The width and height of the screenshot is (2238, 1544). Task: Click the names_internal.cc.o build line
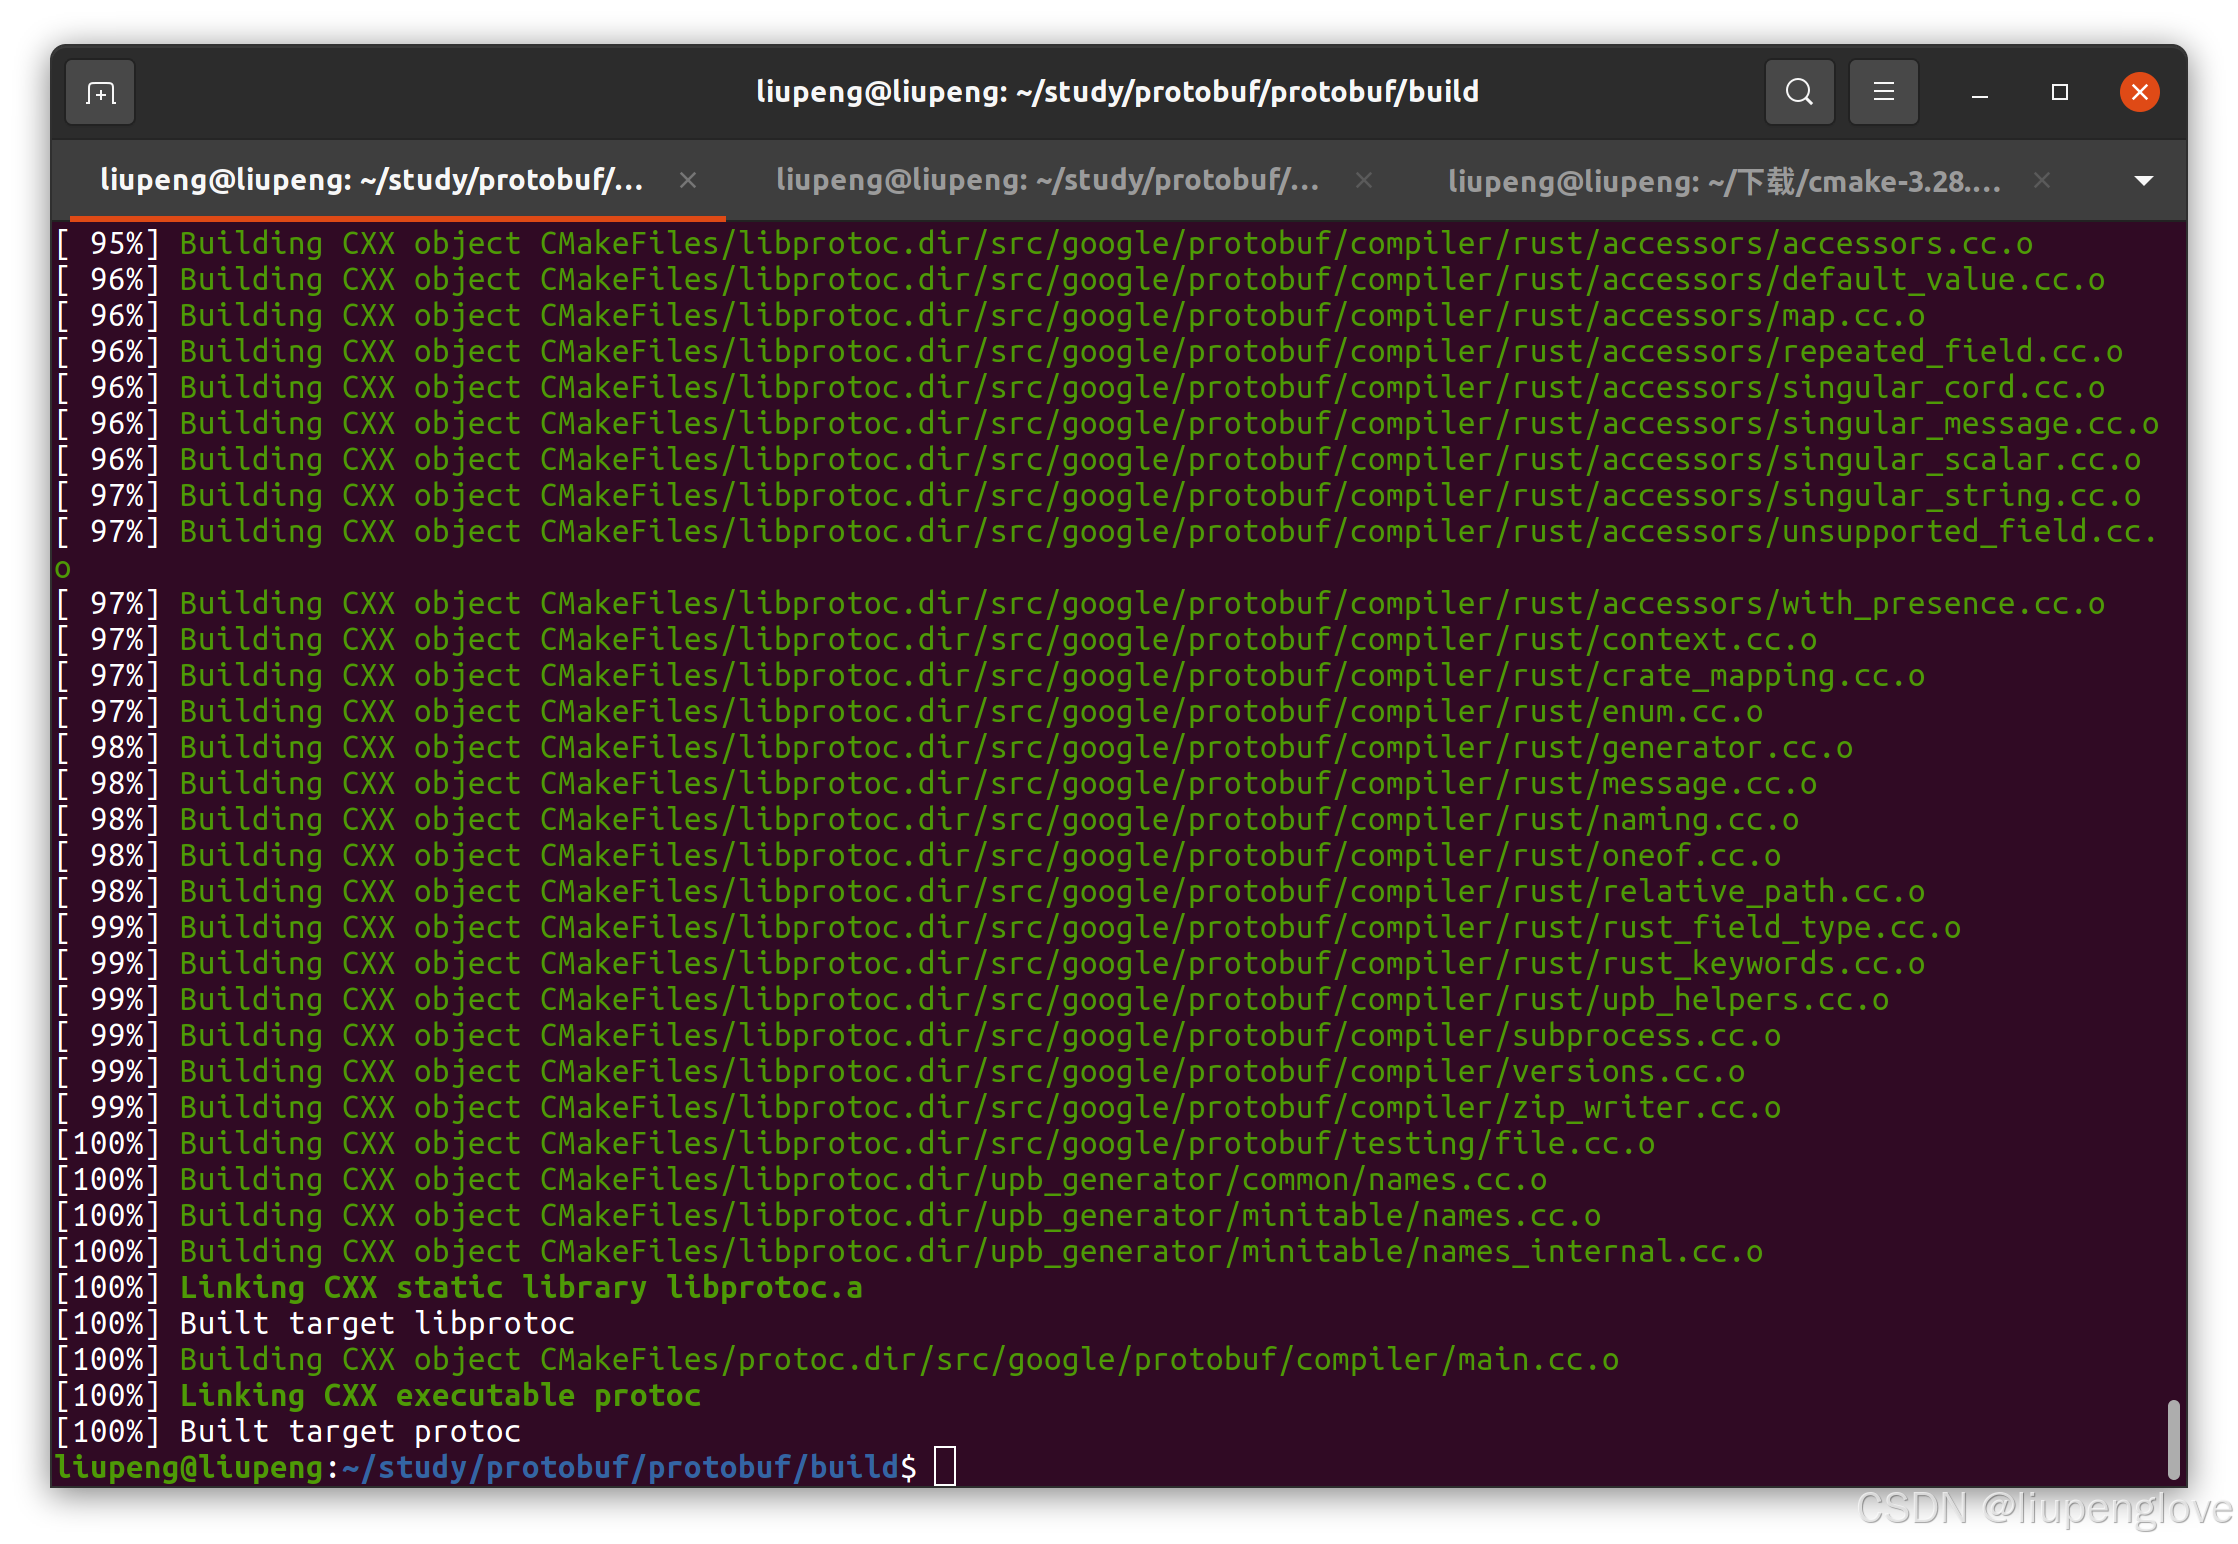[909, 1251]
